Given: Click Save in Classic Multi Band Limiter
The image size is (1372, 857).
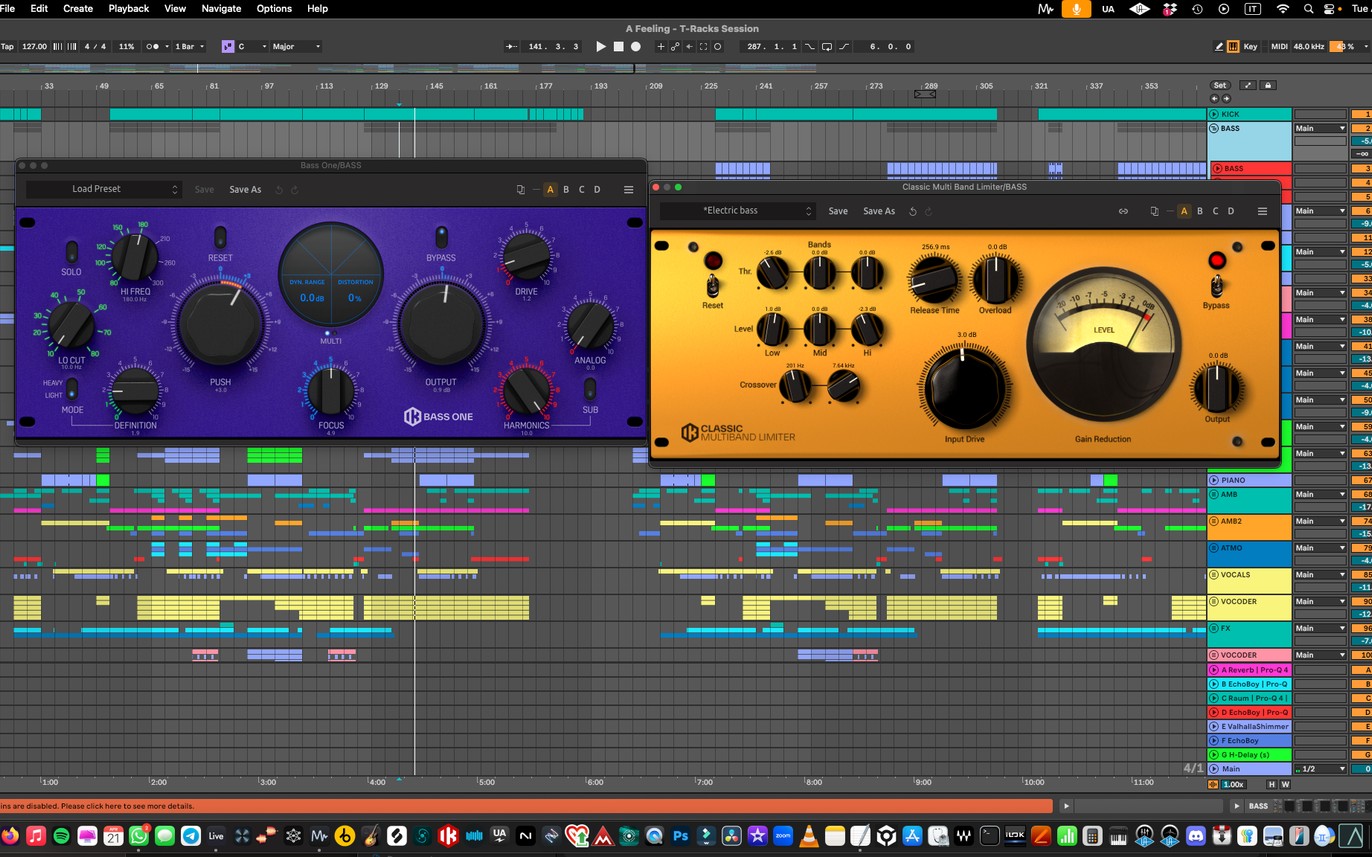Looking at the screenshot, I should [838, 211].
